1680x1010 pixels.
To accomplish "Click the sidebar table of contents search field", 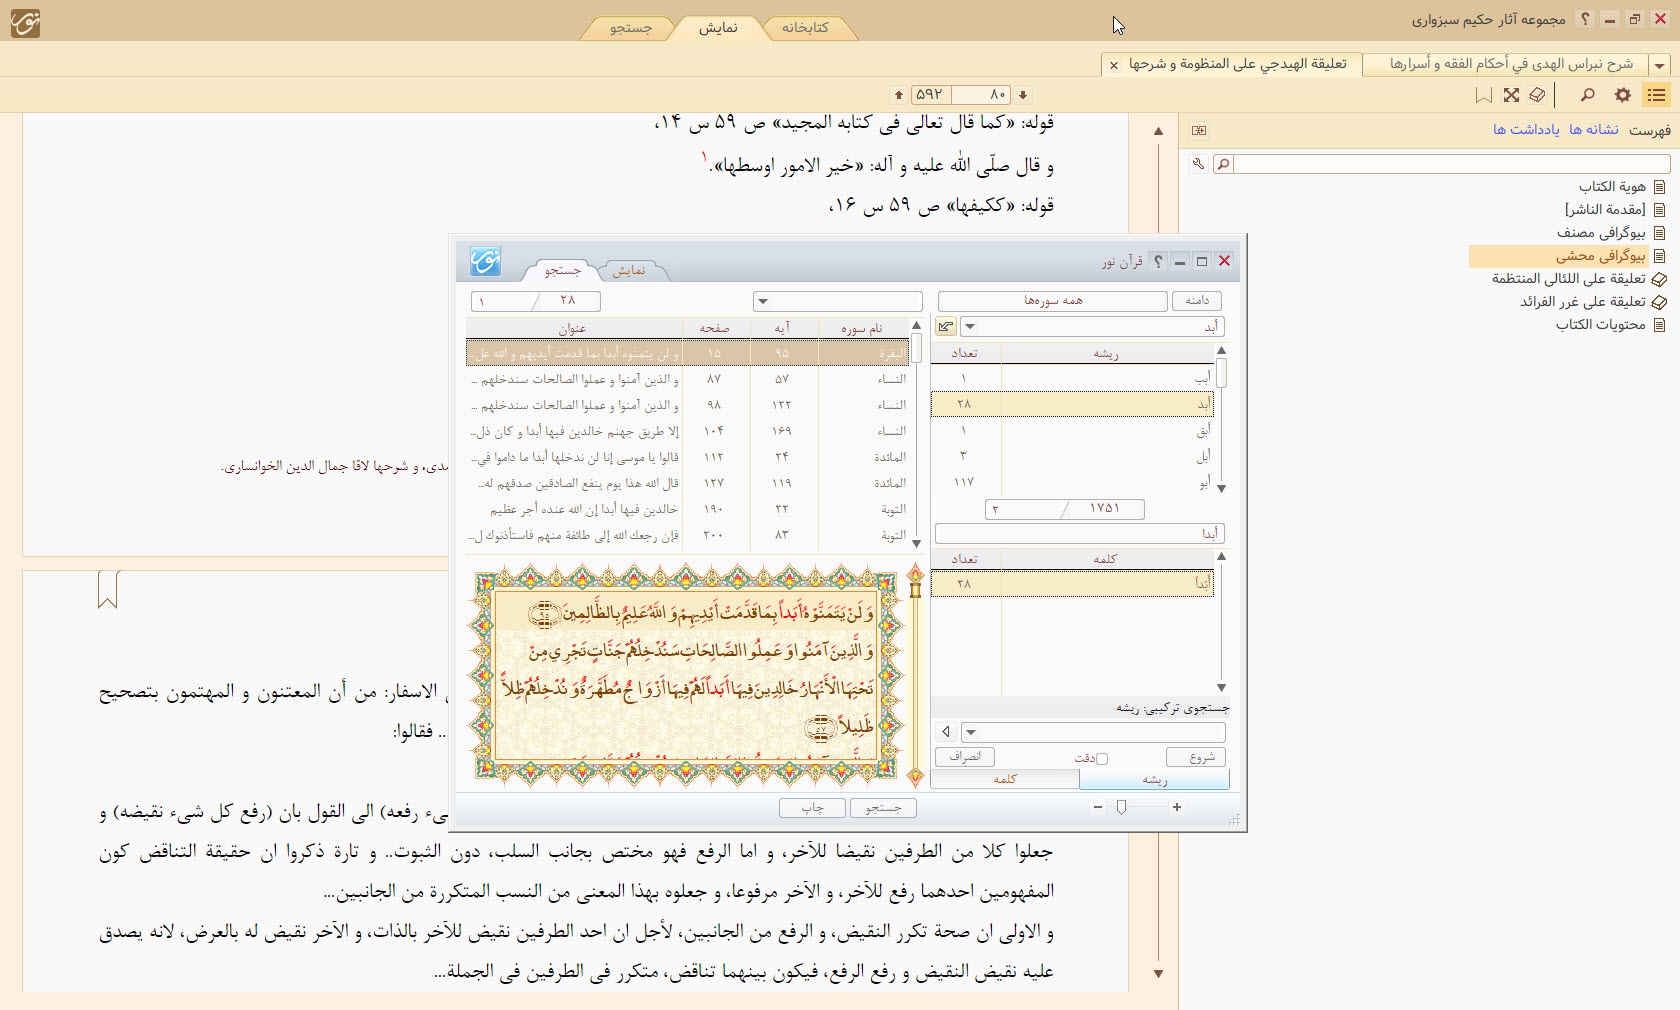I will tap(1452, 163).
